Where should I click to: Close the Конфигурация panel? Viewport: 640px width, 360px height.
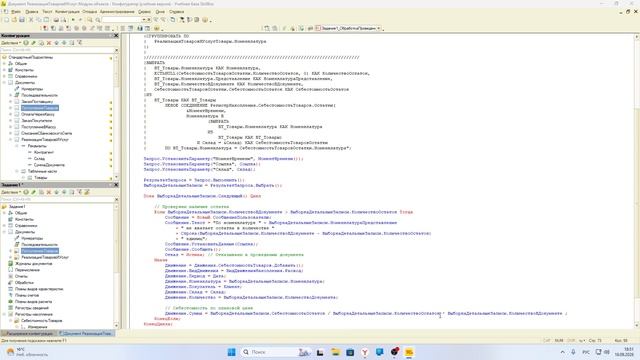116,36
